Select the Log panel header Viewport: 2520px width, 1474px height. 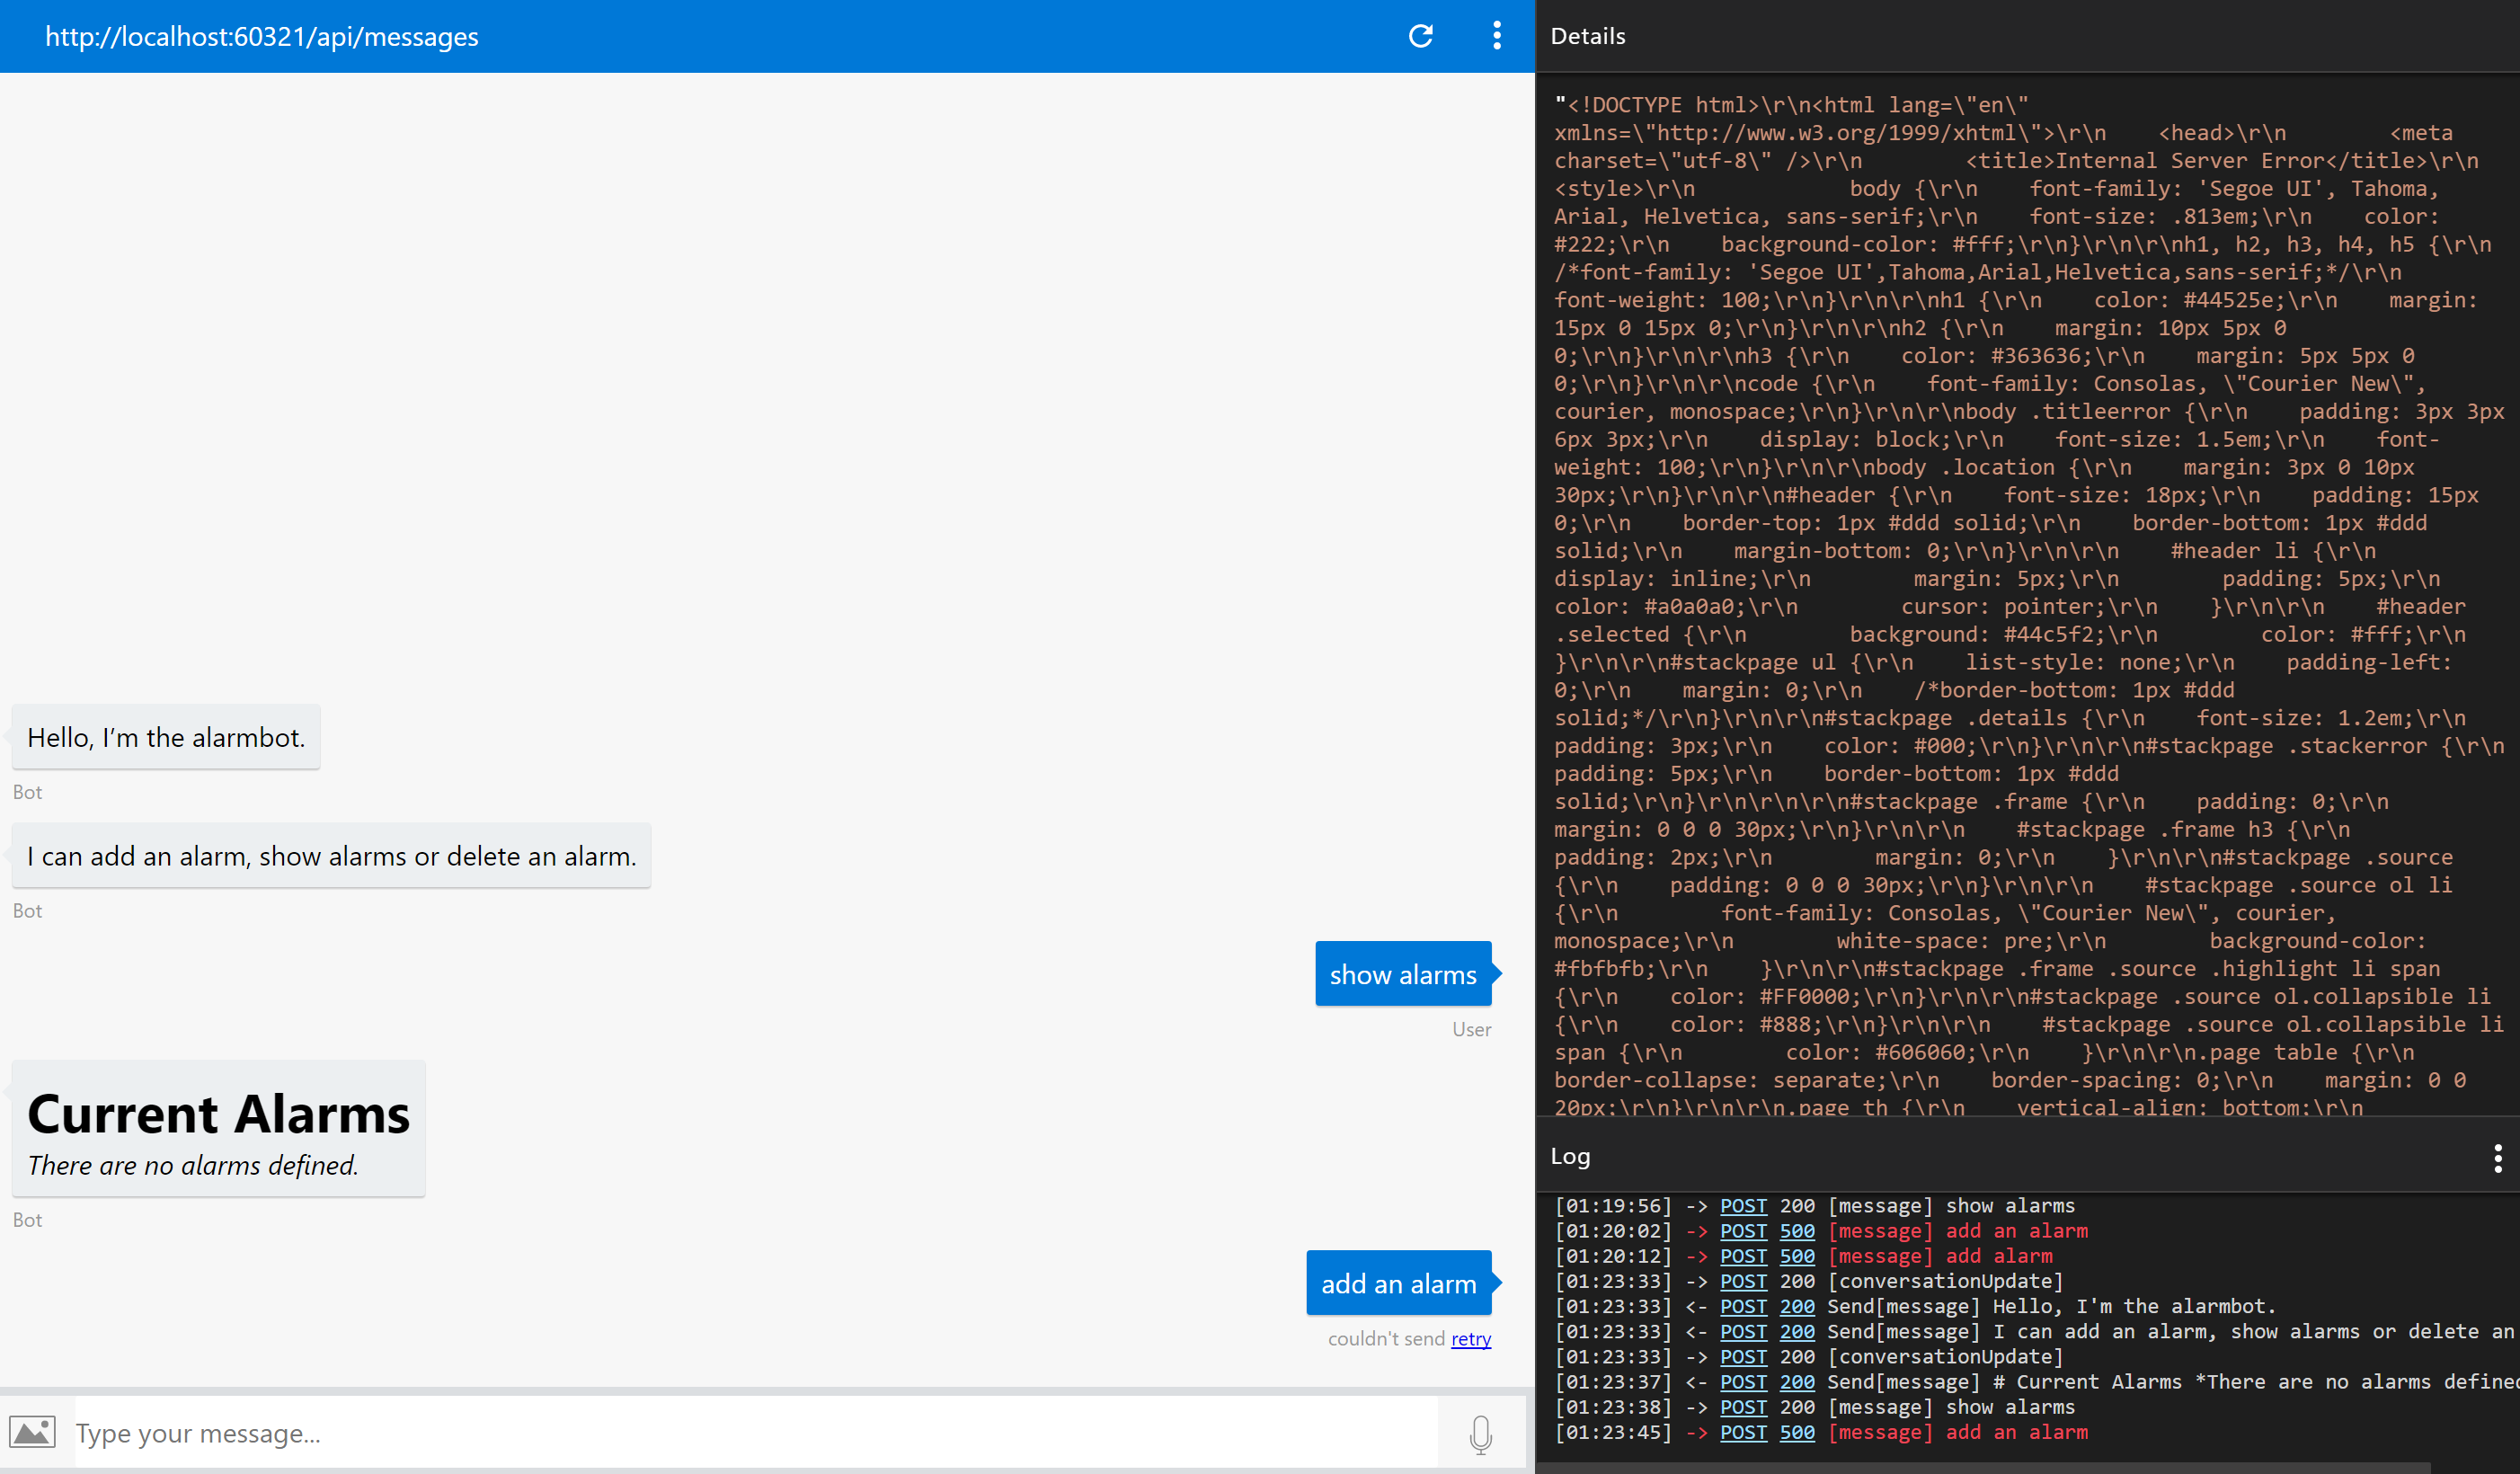(1571, 1156)
